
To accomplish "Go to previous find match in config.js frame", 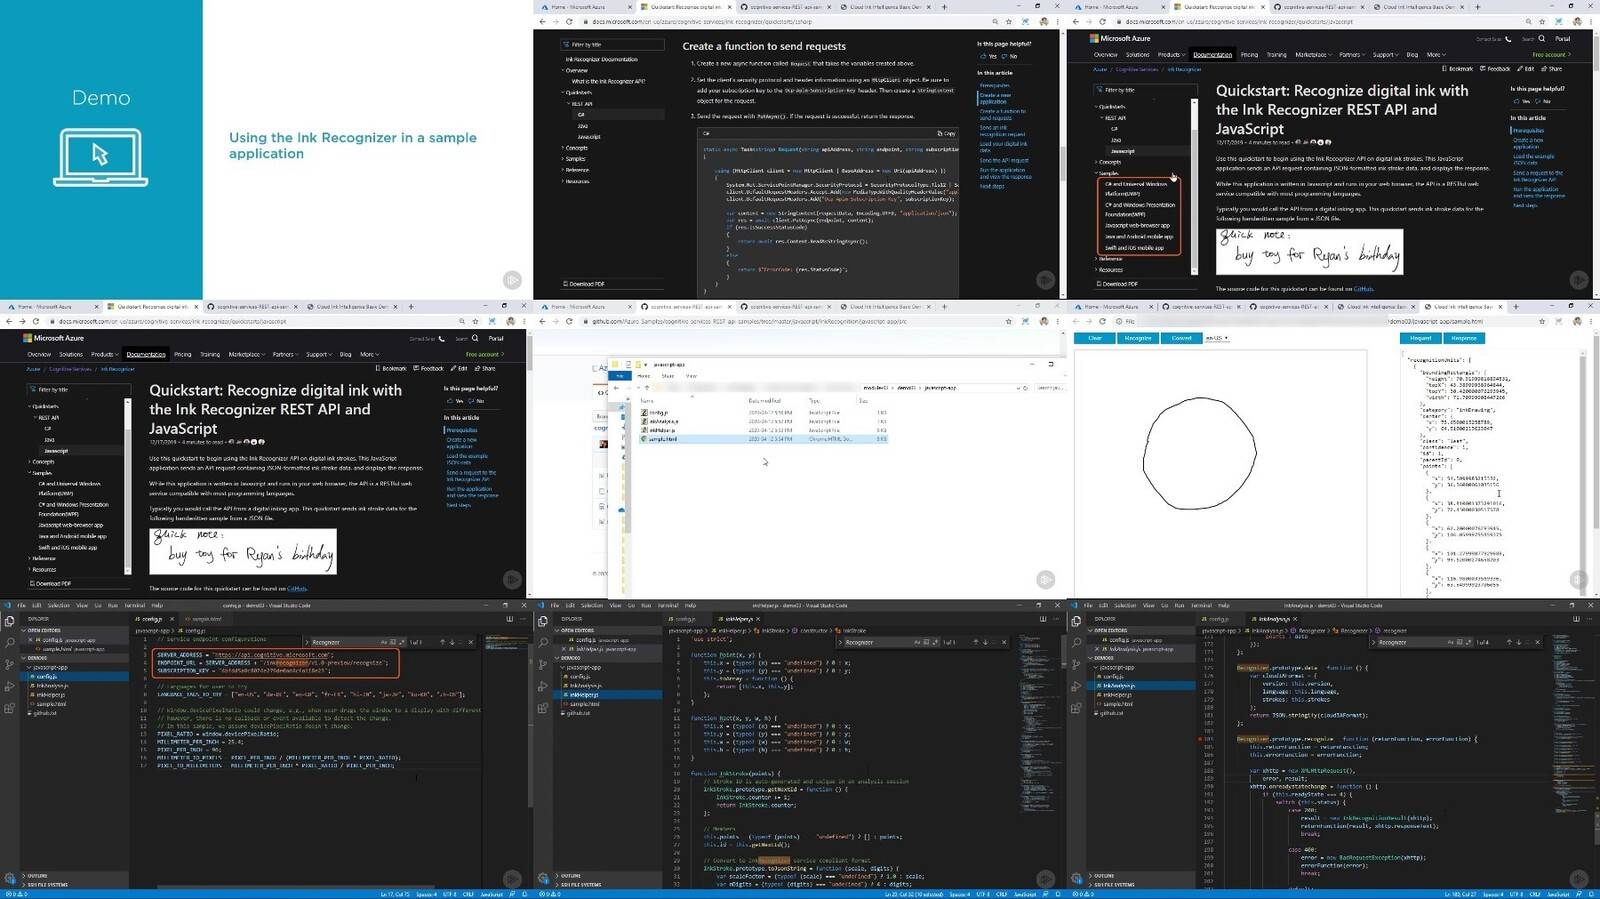I will click(x=443, y=642).
